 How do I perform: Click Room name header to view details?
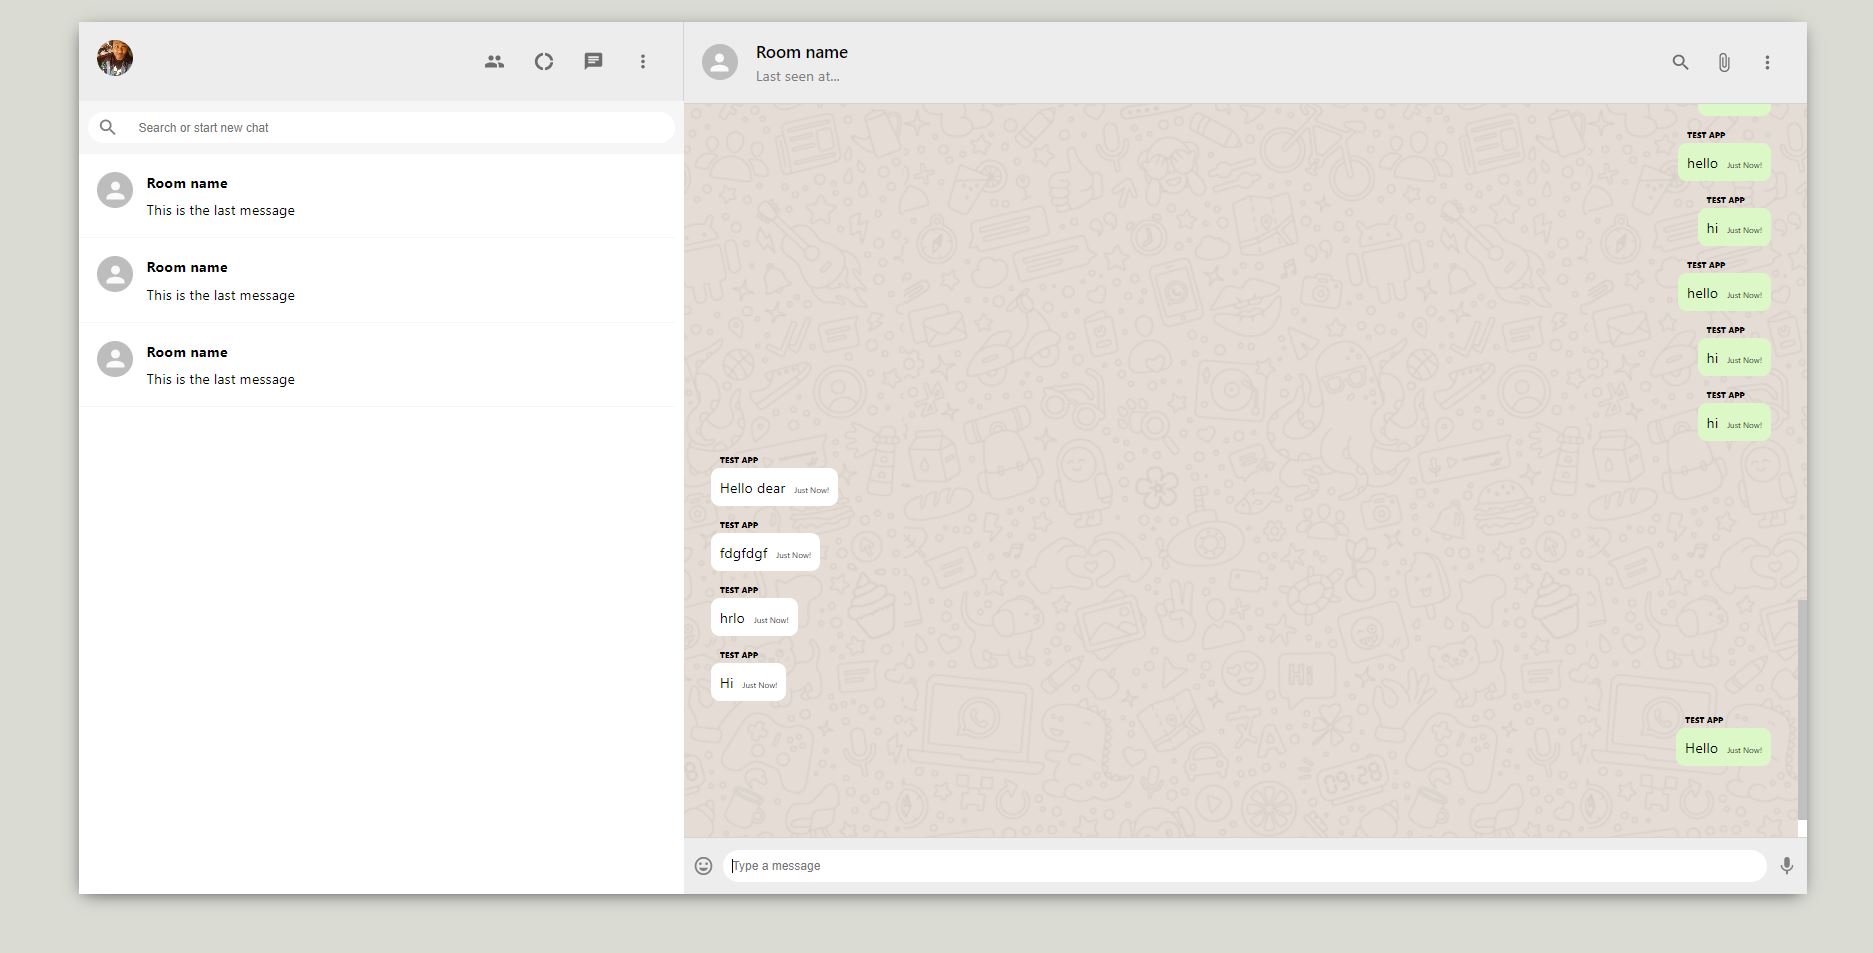coord(801,51)
